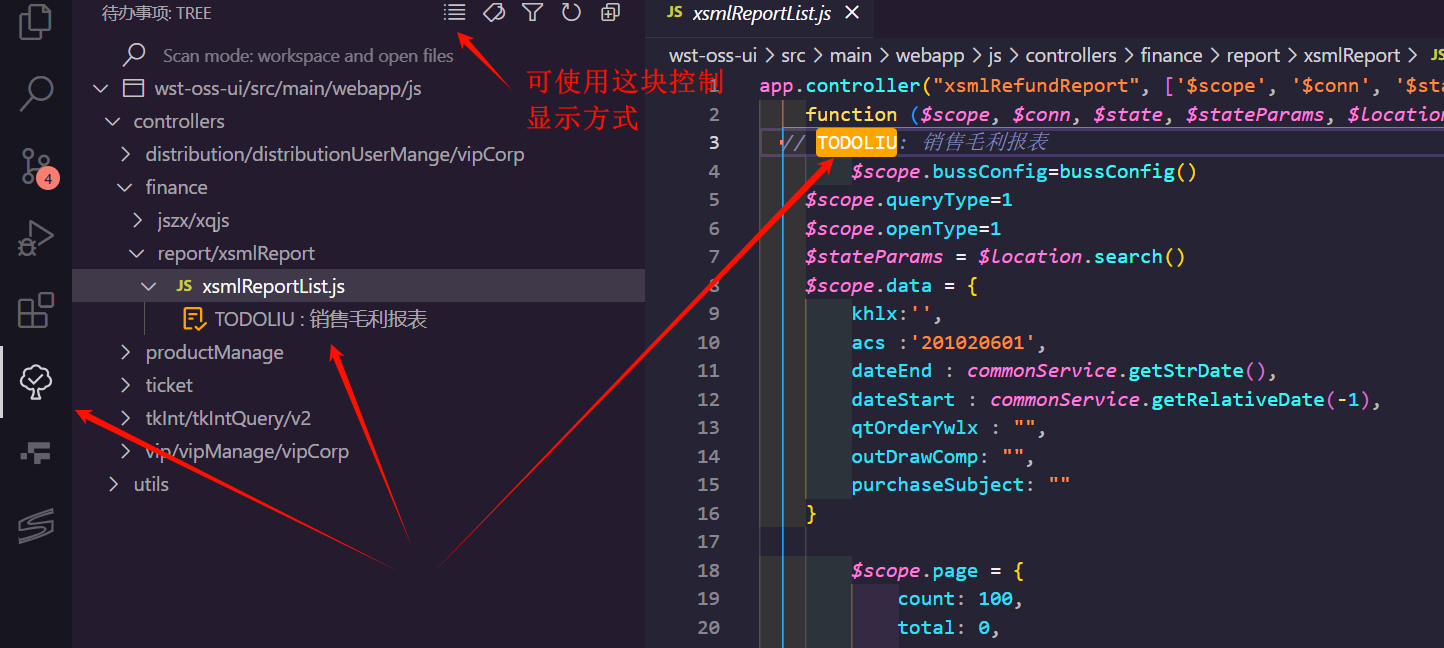Expand the utils folder
Screen dimensions: 1444x648
(x=112, y=484)
